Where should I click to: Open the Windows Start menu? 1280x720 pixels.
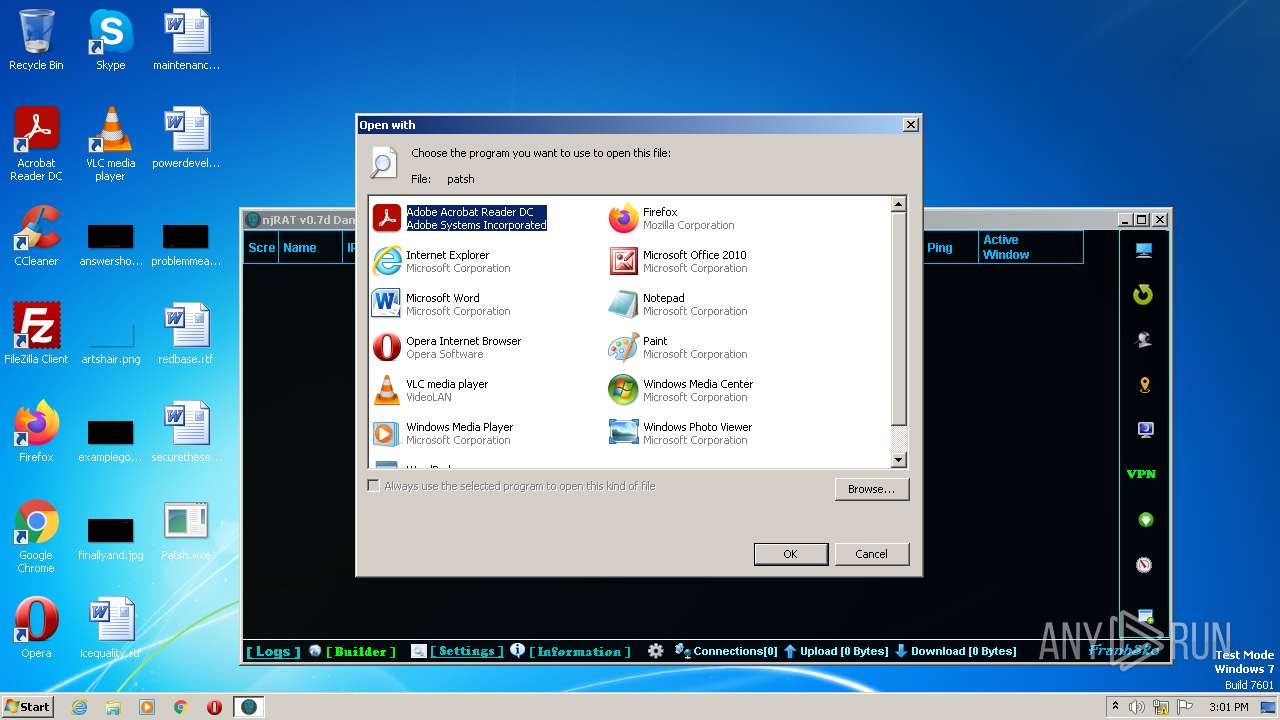27,706
